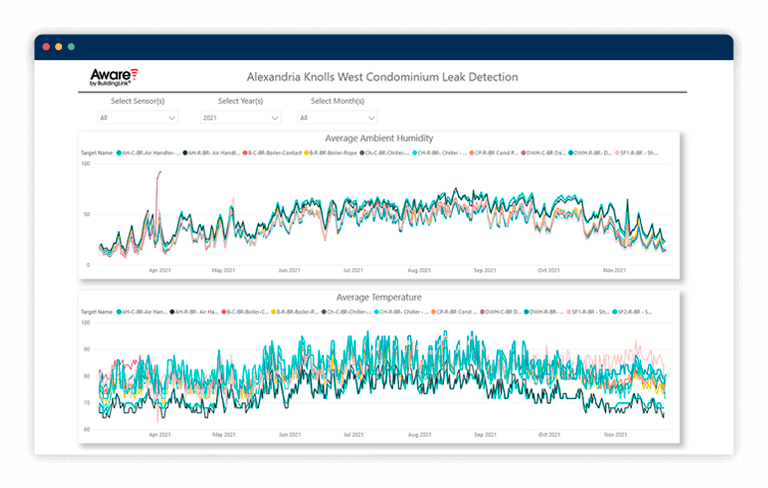
Task: Click the red close window dot
Action: [46, 47]
